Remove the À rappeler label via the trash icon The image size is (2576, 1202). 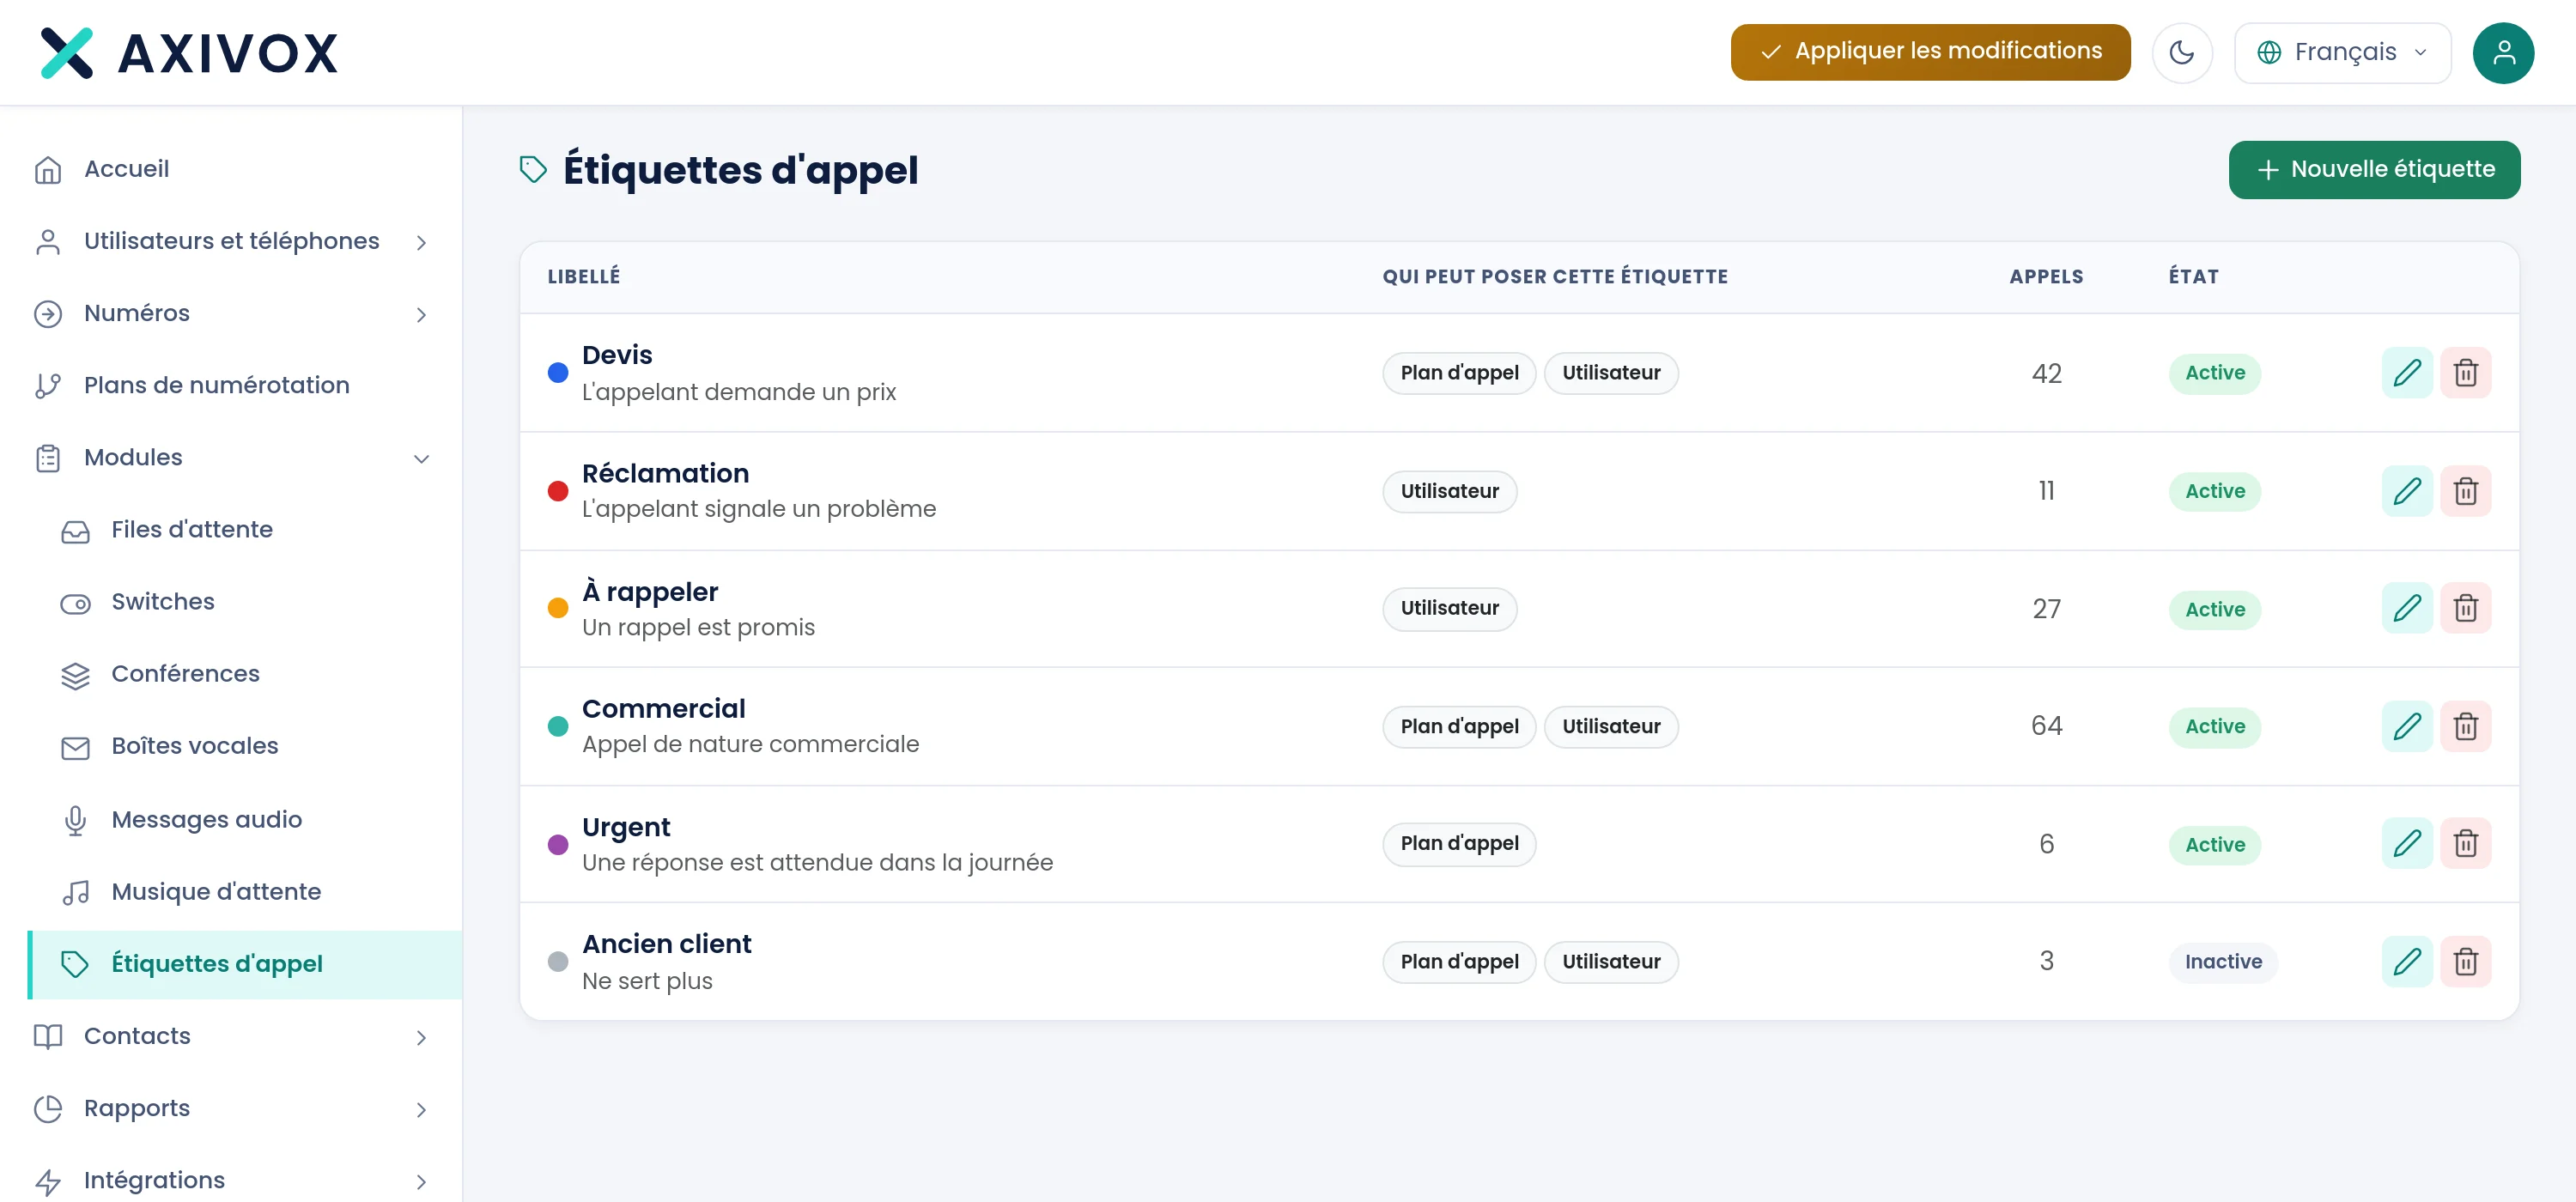[2465, 608]
